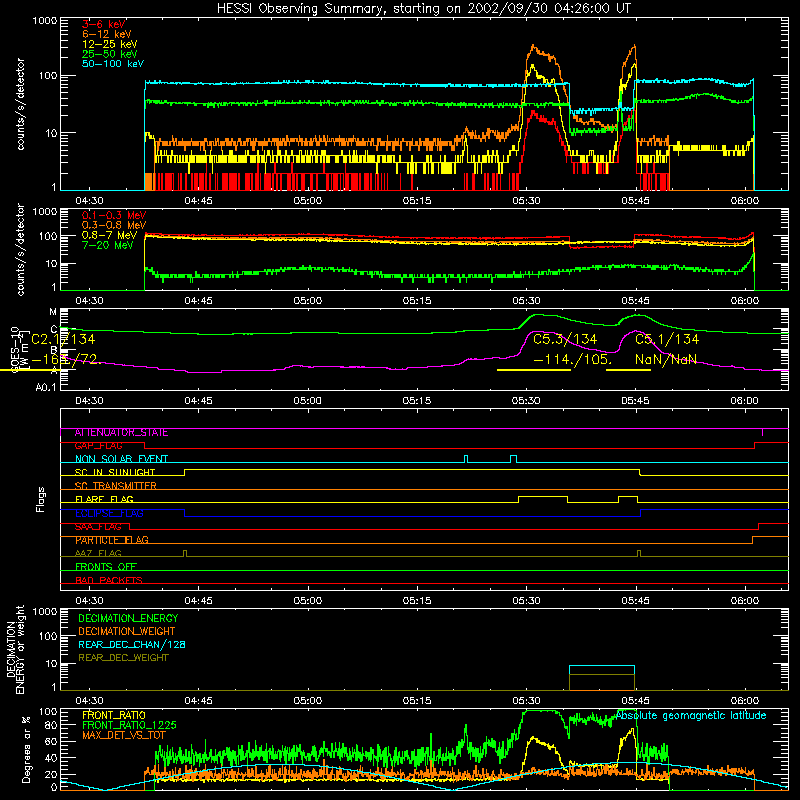Pick the 50-100 keV legend label
This screenshot has width=800, height=800.
click(x=113, y=64)
